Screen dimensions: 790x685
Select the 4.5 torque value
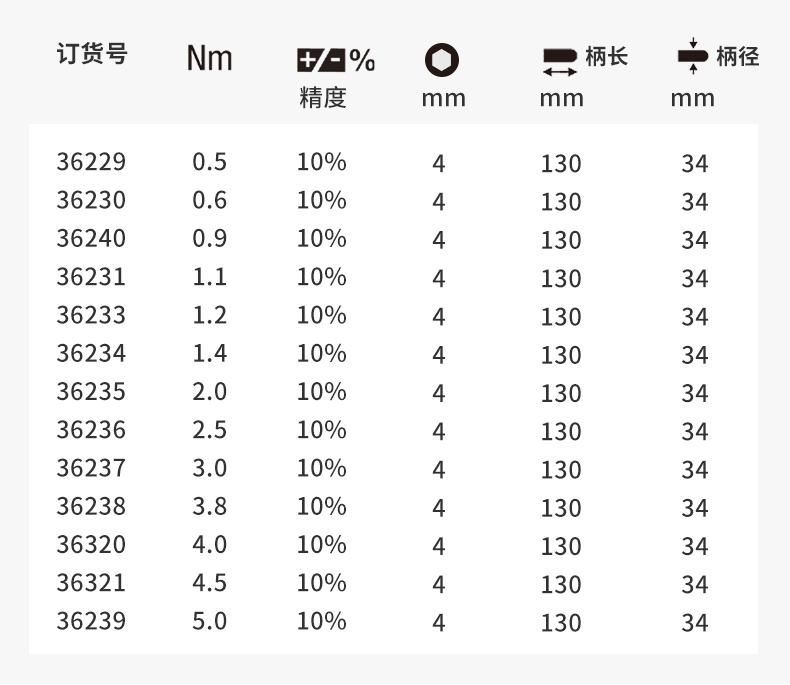[209, 583]
